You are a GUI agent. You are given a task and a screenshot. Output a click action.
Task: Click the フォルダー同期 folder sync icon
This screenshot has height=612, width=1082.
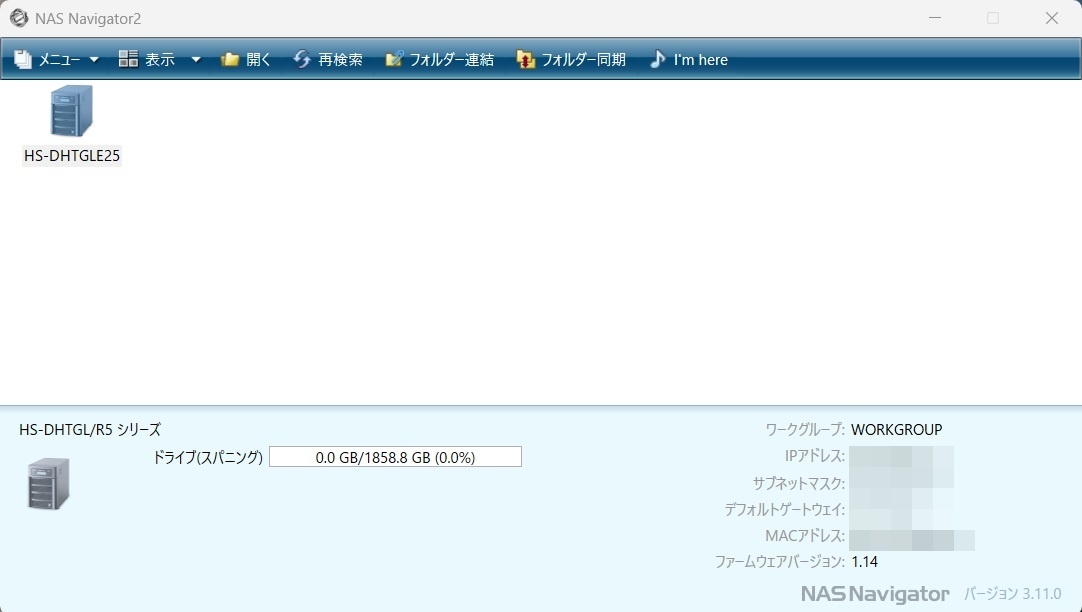coord(526,60)
